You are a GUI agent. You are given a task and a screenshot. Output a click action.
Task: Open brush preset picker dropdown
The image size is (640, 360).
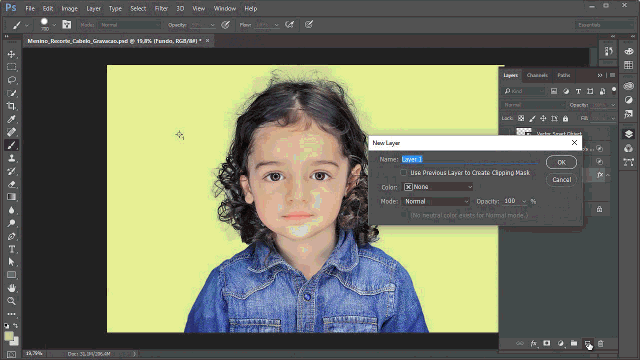tap(54, 25)
